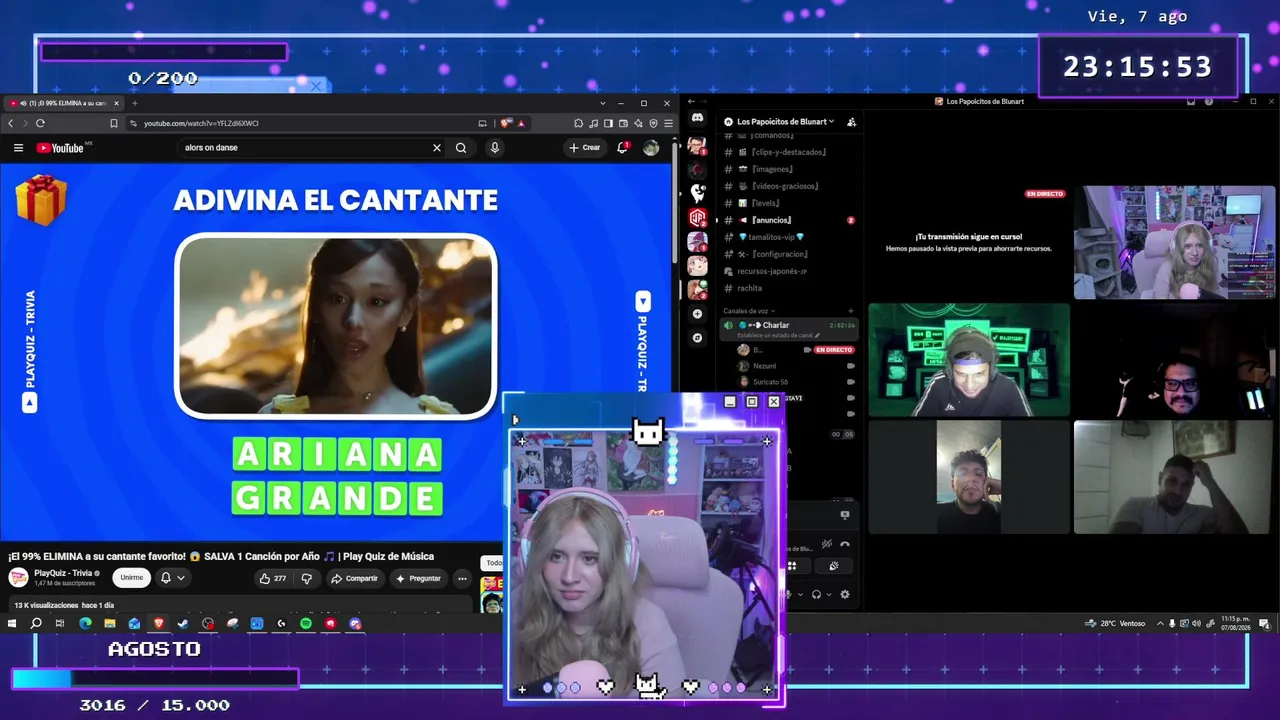Image resolution: width=1280 pixels, height=720 pixels.
Task: Open the green-lit streamer video tile in Discord
Action: 969,360
